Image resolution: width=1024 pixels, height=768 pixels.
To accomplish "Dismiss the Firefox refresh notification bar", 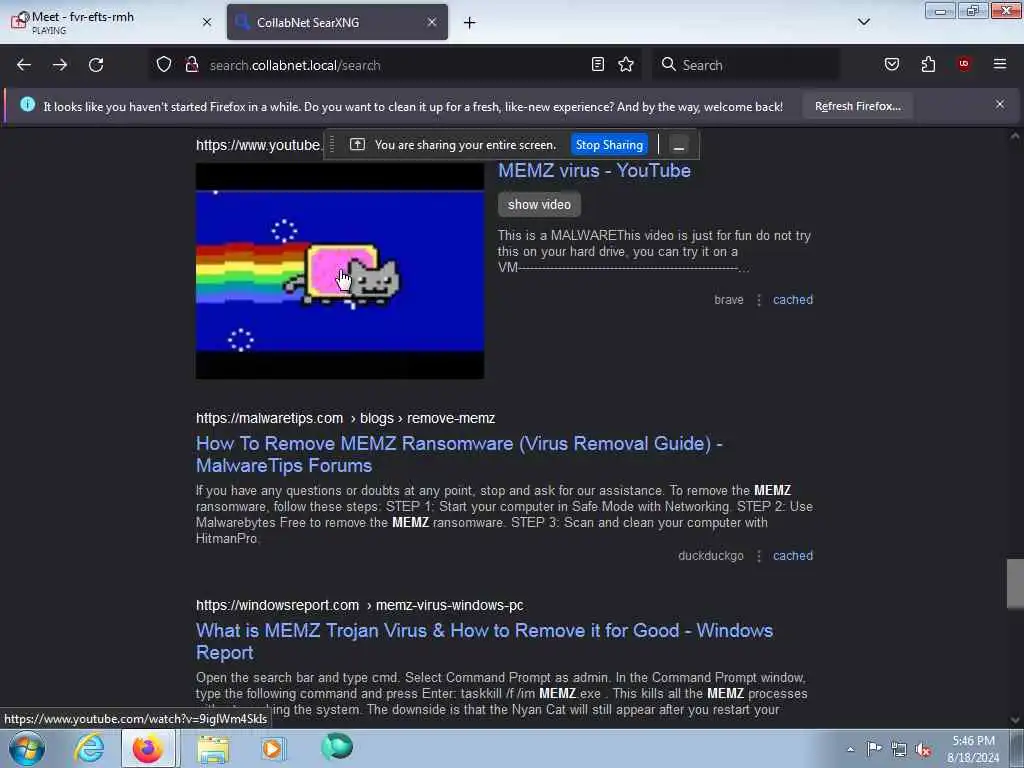I will pos(1000,104).
